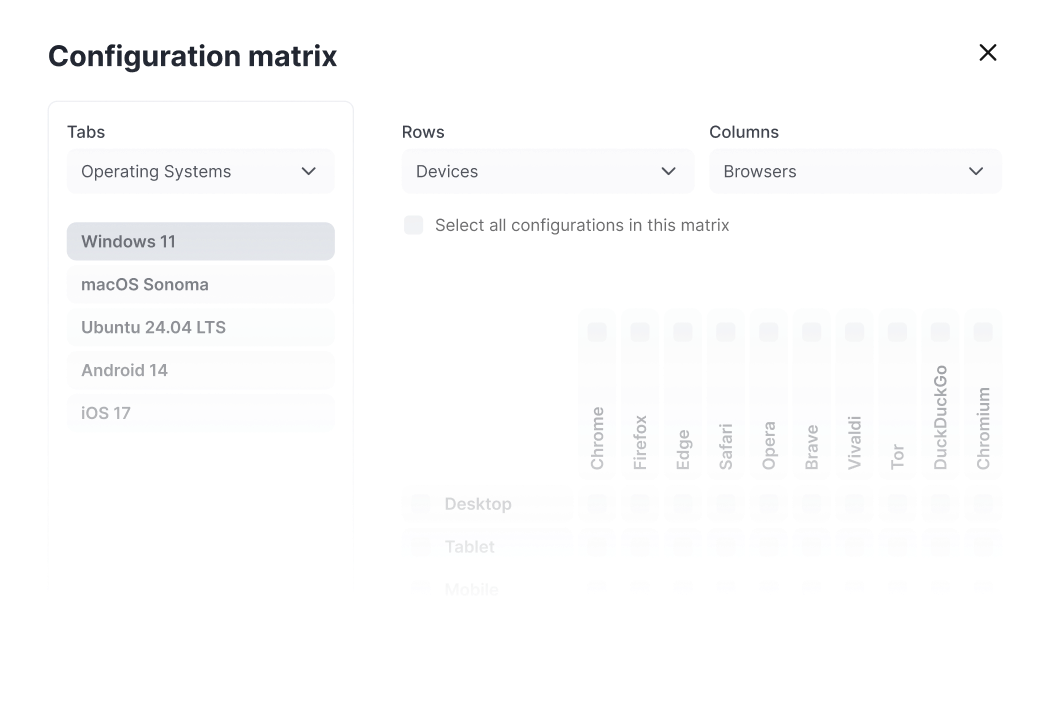This screenshot has height=728, width=1050.
Task: Select all Safari configurations via column checkbox
Action: pyautogui.click(x=725, y=331)
